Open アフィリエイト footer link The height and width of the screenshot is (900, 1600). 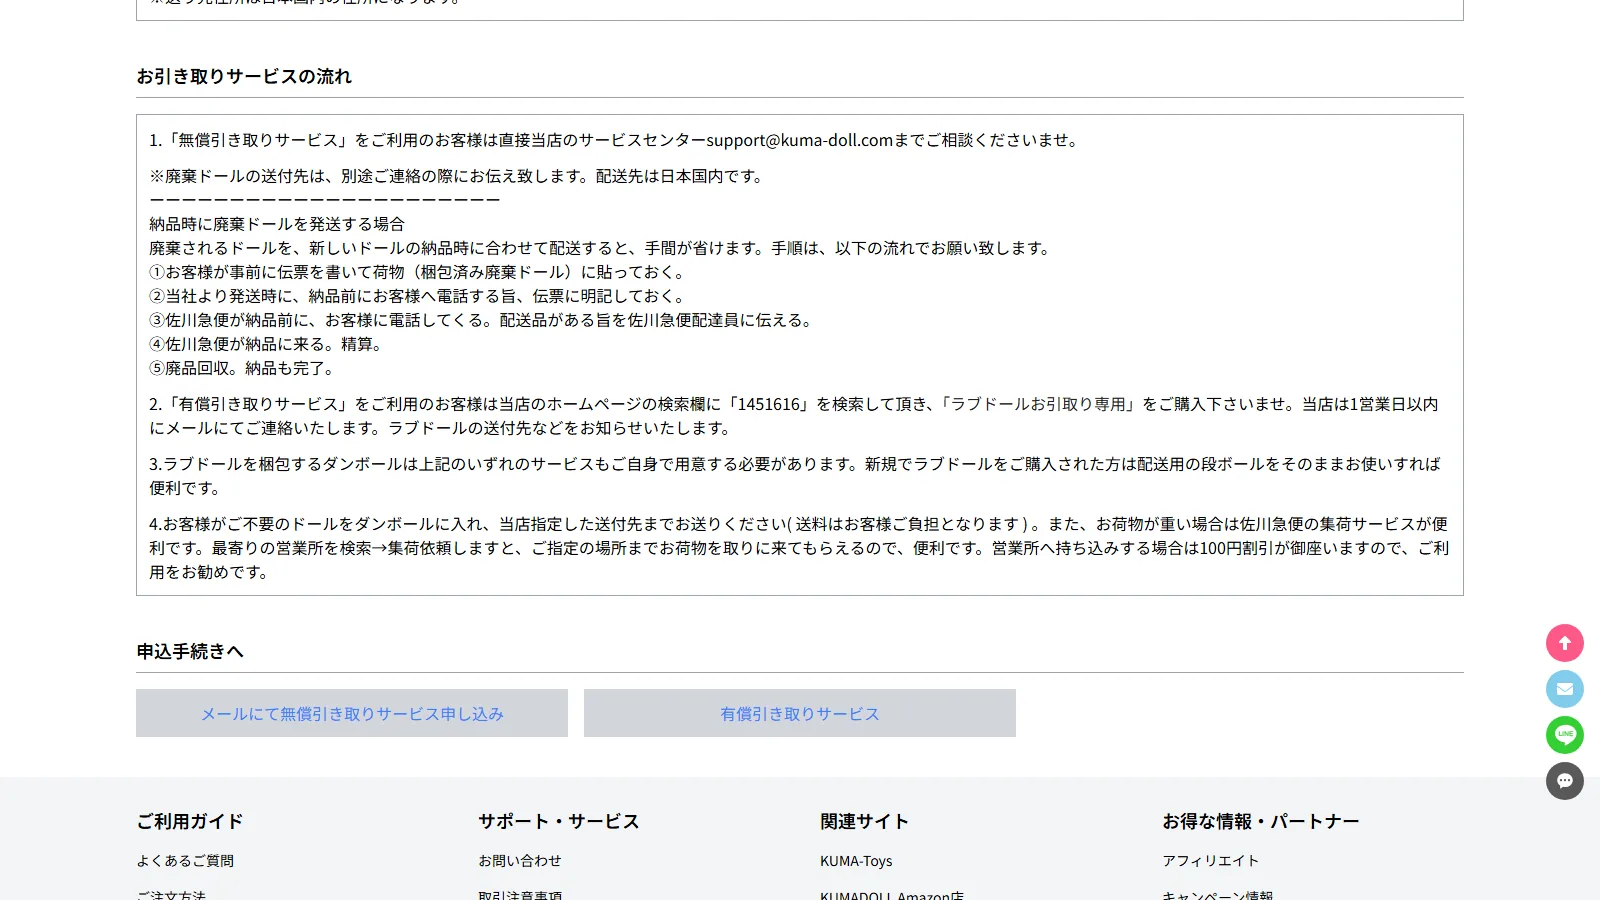pos(1210,861)
